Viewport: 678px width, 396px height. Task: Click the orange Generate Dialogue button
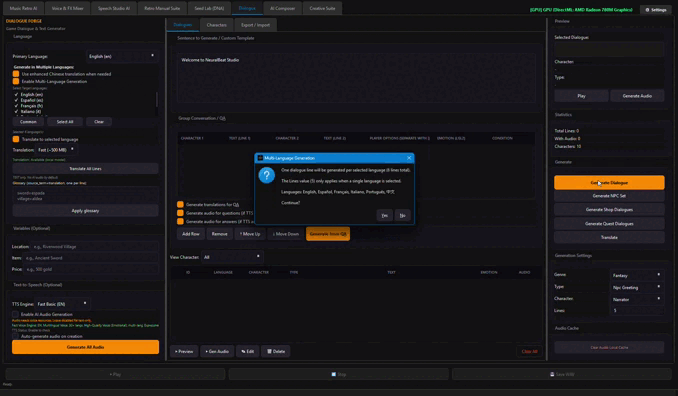pyautogui.click(x=609, y=182)
